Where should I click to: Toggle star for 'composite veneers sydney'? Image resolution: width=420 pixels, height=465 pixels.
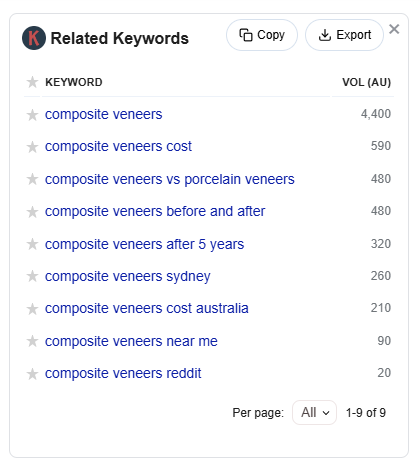[x=32, y=276]
